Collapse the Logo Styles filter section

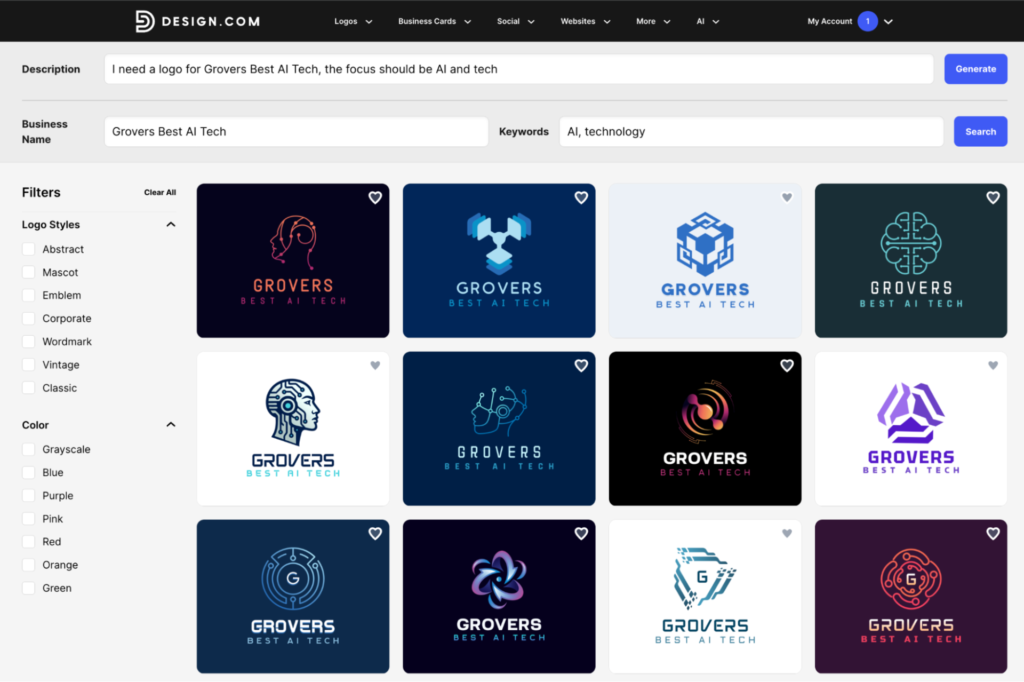(x=170, y=224)
